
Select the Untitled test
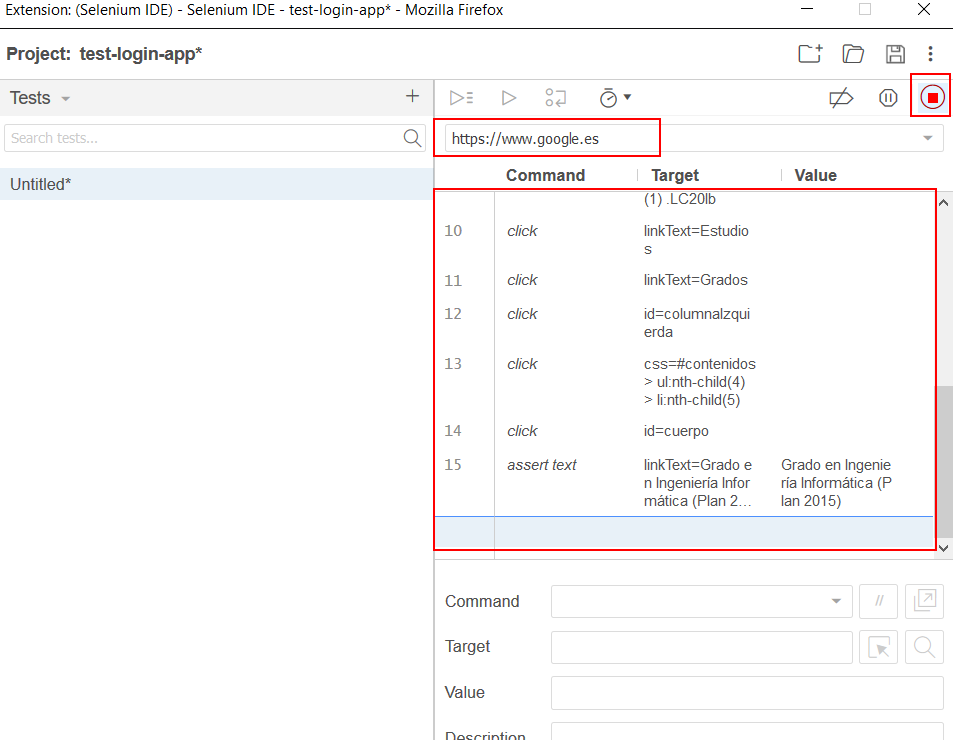40,184
